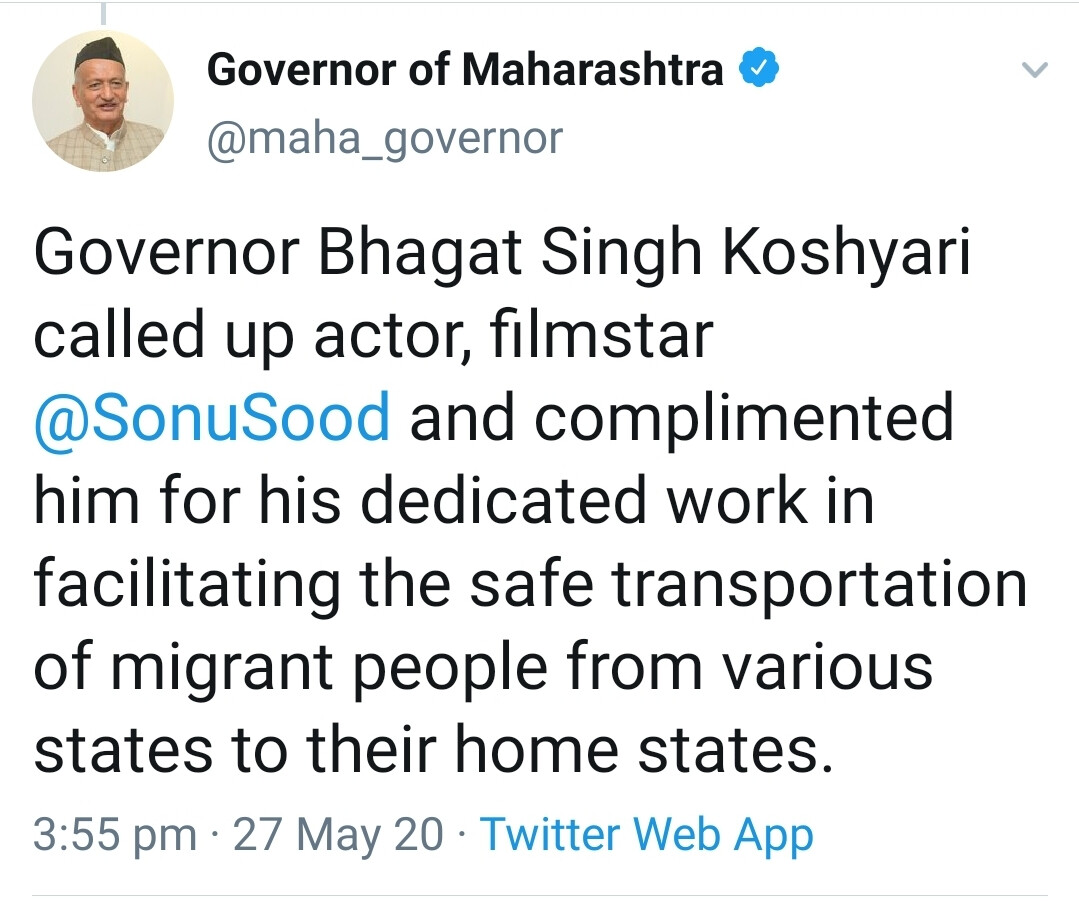Open the Governor's profile photo

pyautogui.click(x=103, y=101)
